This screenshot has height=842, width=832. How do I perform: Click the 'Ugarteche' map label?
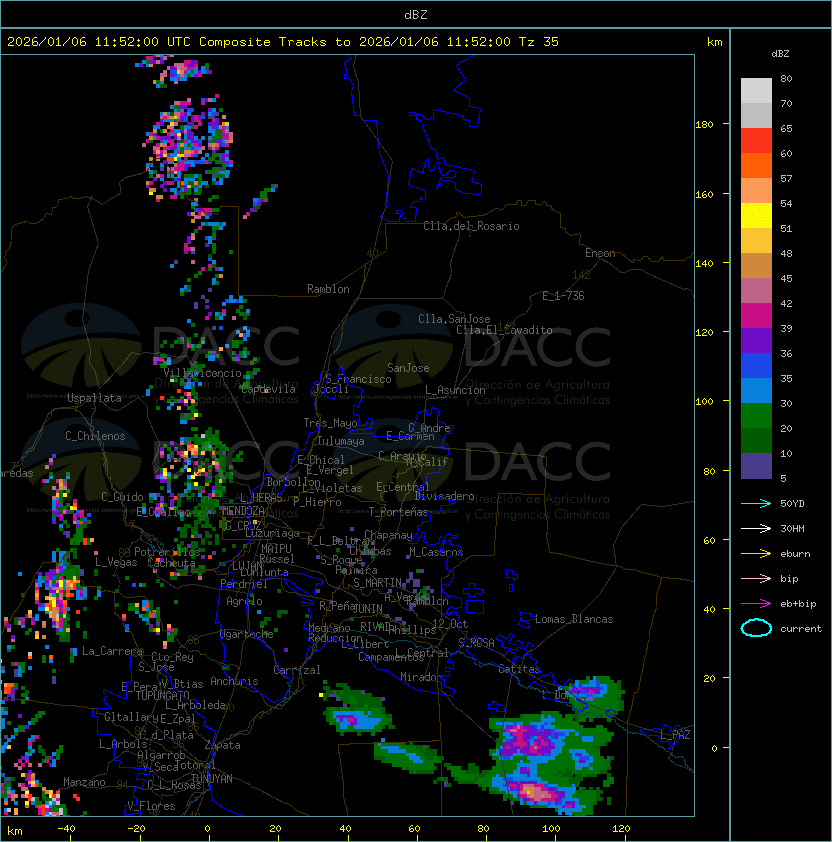click(x=247, y=634)
